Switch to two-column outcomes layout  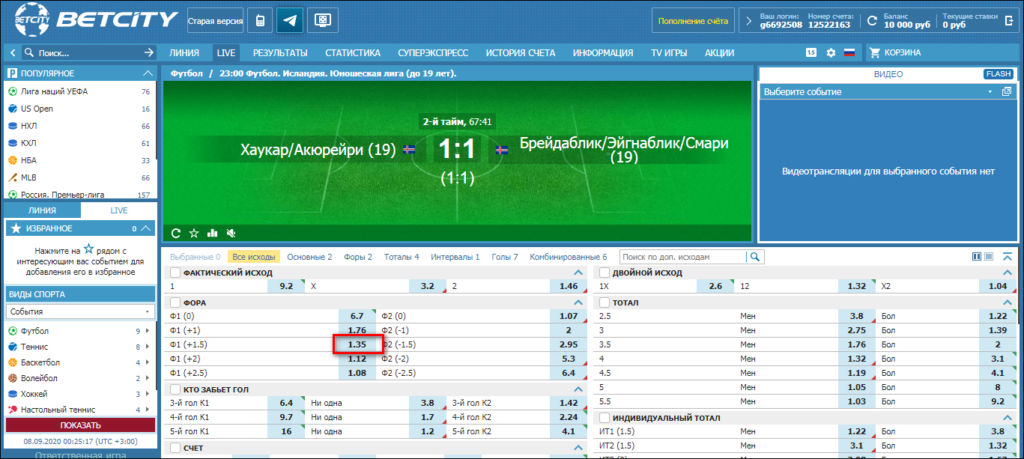pyautogui.click(x=977, y=257)
